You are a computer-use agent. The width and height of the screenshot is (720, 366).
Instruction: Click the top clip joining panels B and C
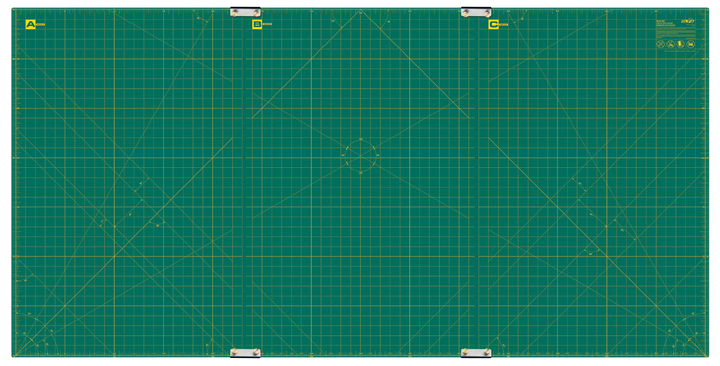tap(476, 12)
